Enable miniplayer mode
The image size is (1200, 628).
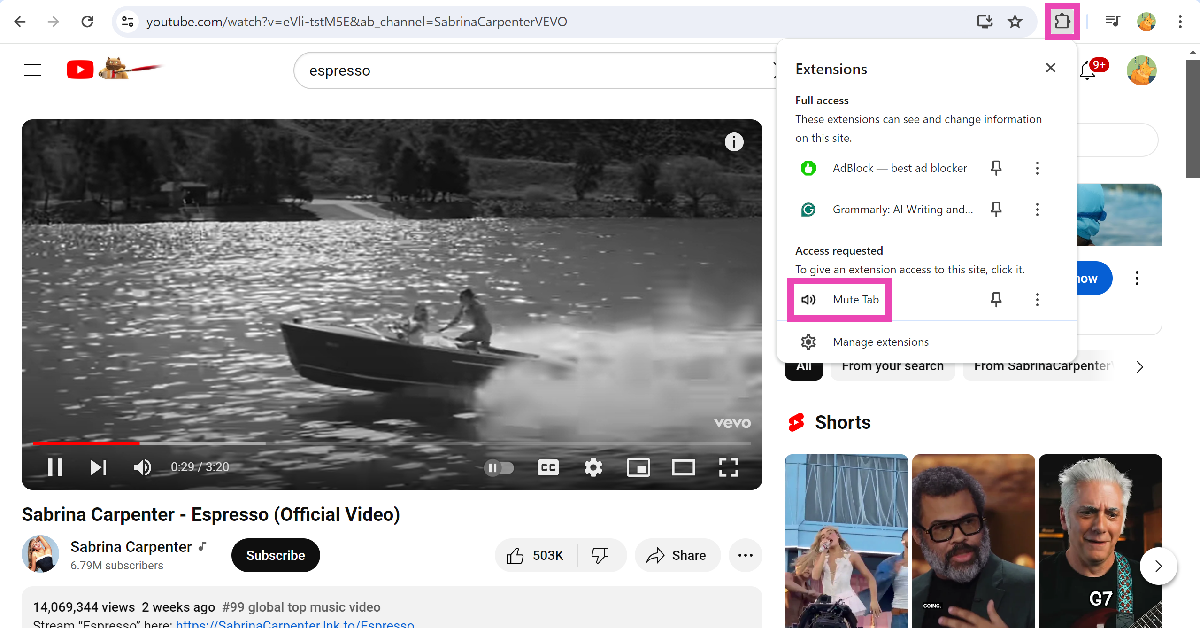coord(638,467)
